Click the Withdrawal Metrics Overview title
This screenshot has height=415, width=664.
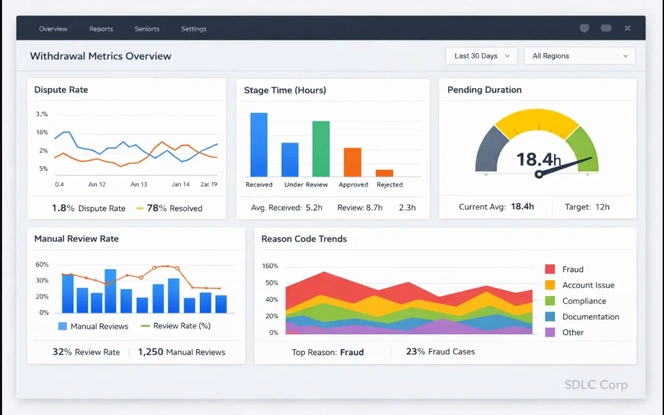100,56
